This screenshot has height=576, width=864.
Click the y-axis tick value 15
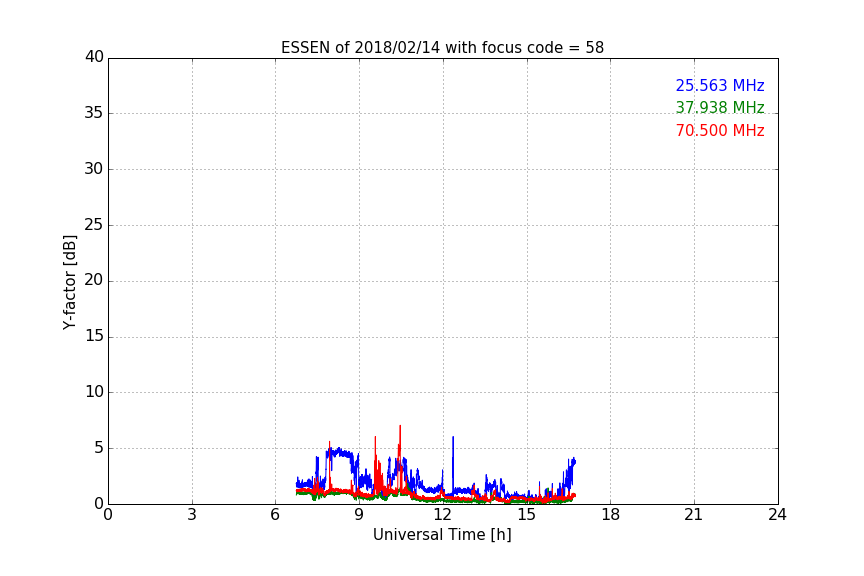[x=94, y=336]
